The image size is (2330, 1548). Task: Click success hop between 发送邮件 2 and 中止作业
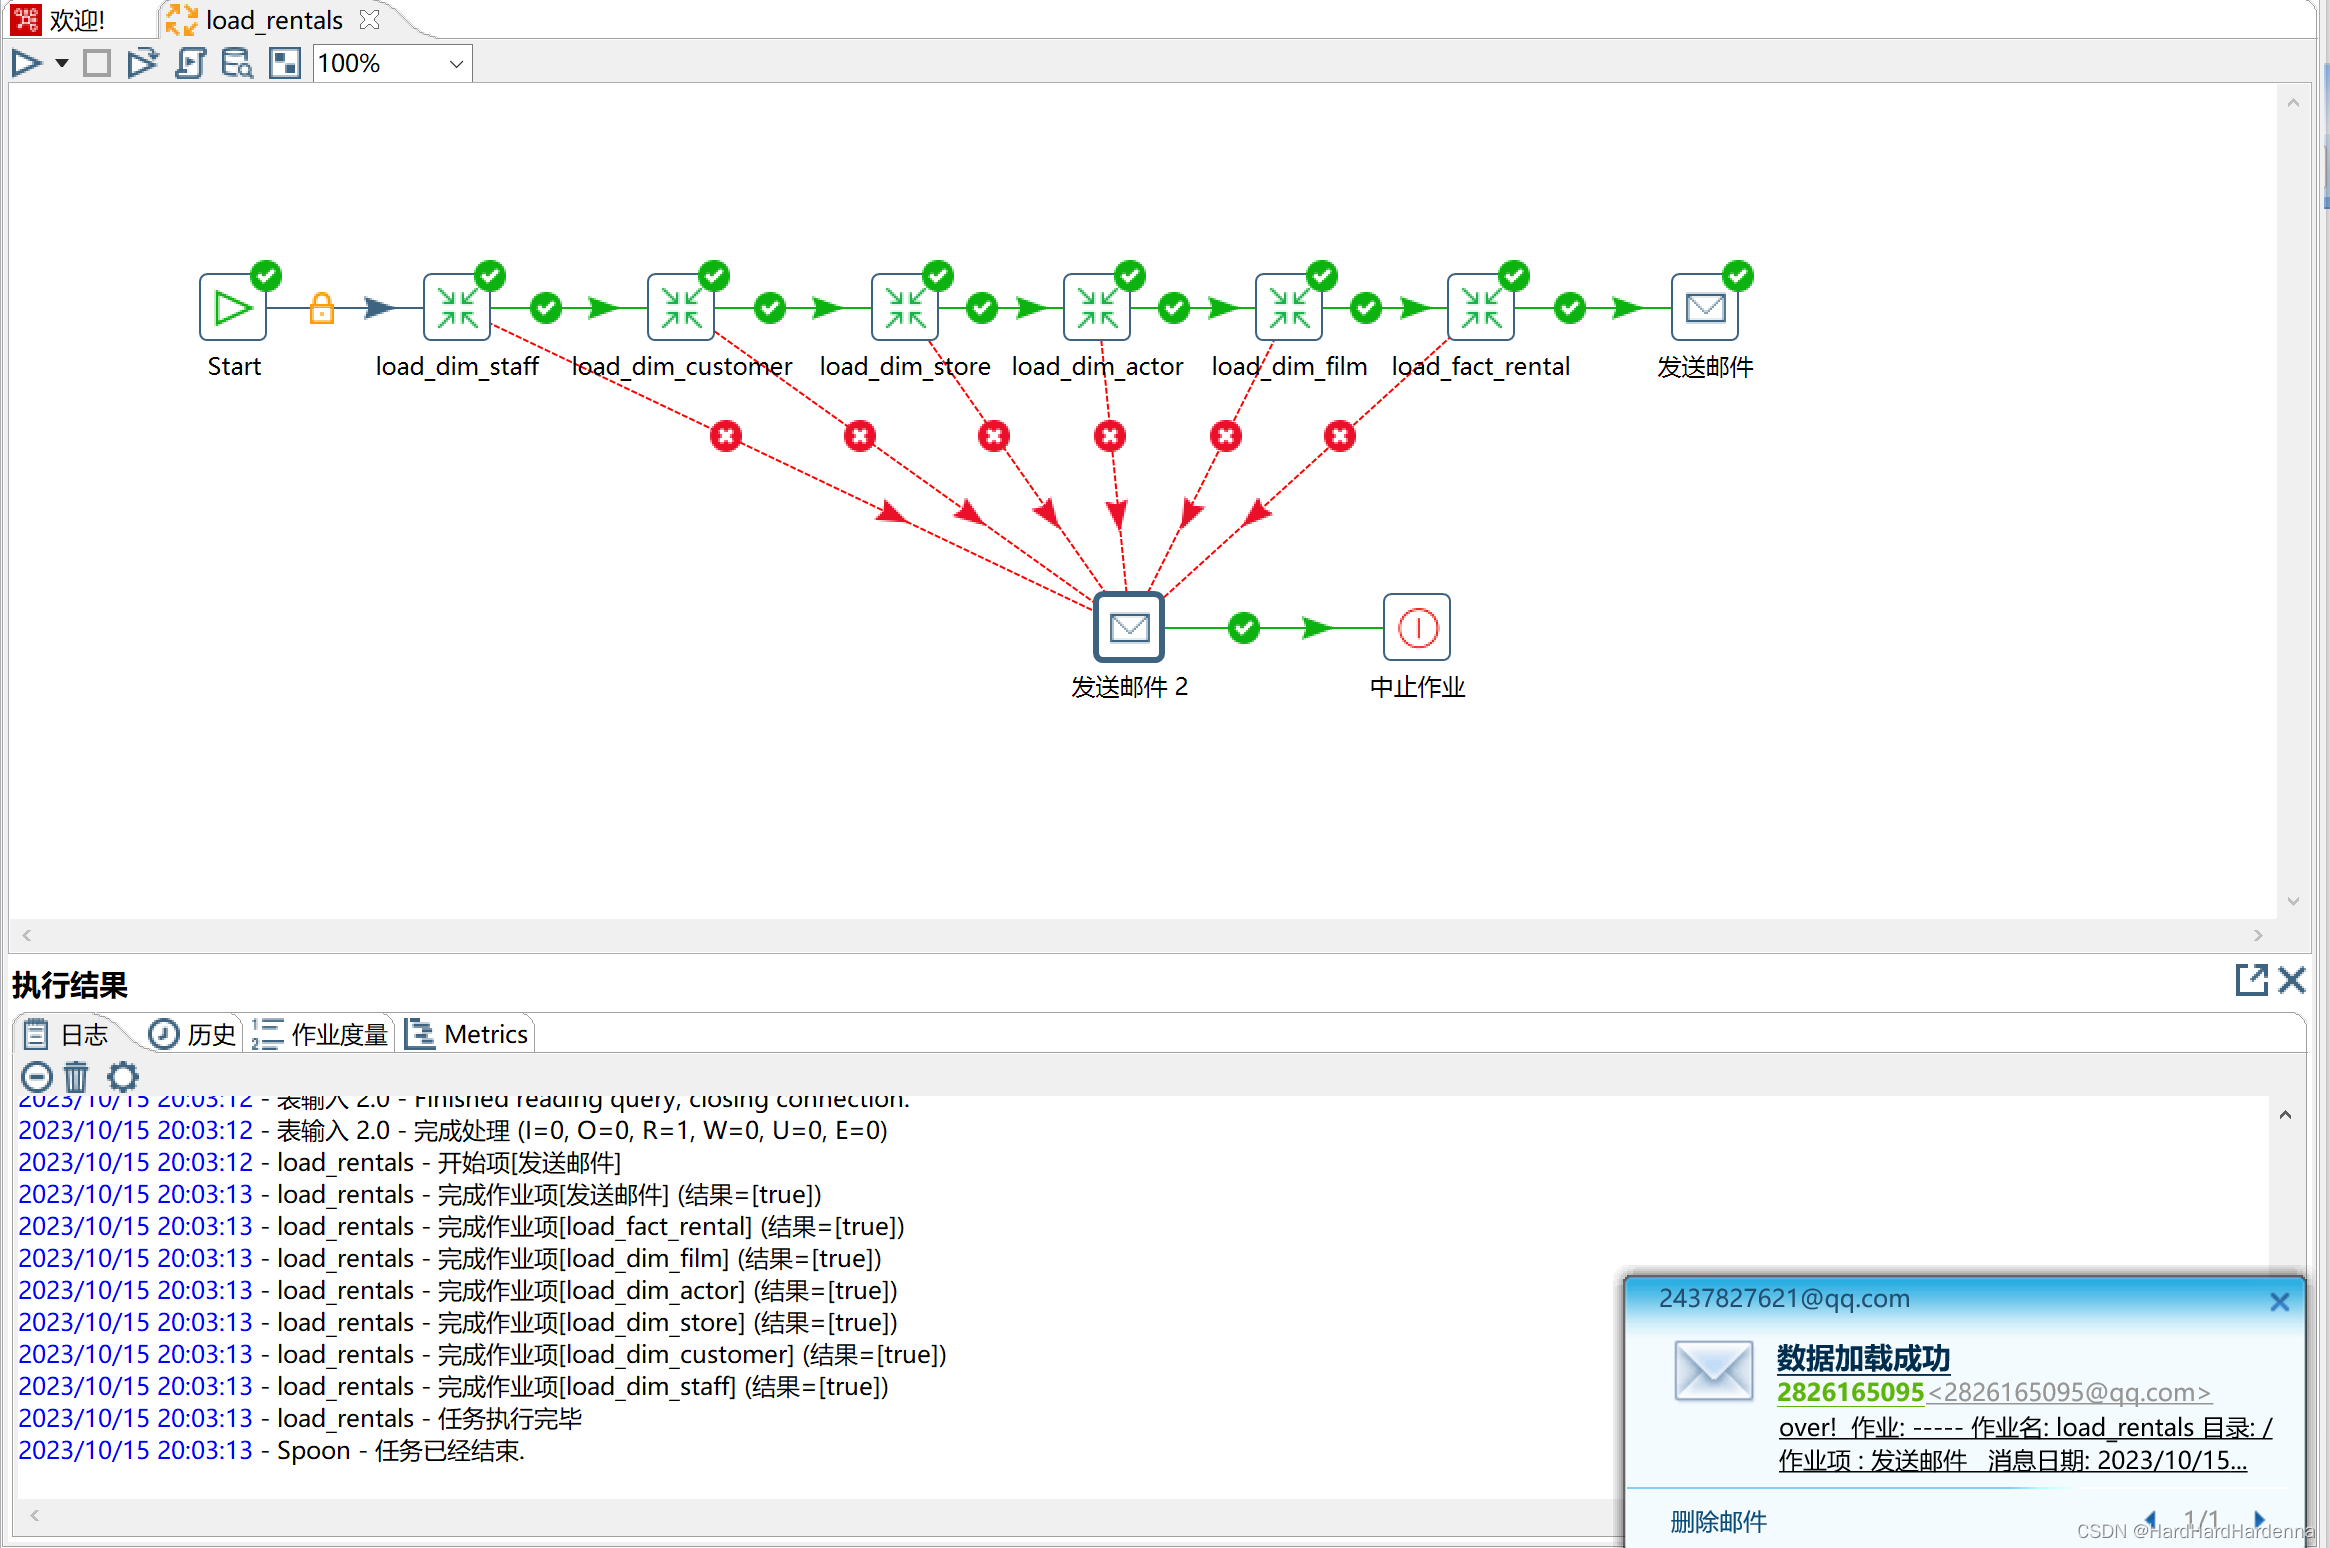pos(1244,628)
